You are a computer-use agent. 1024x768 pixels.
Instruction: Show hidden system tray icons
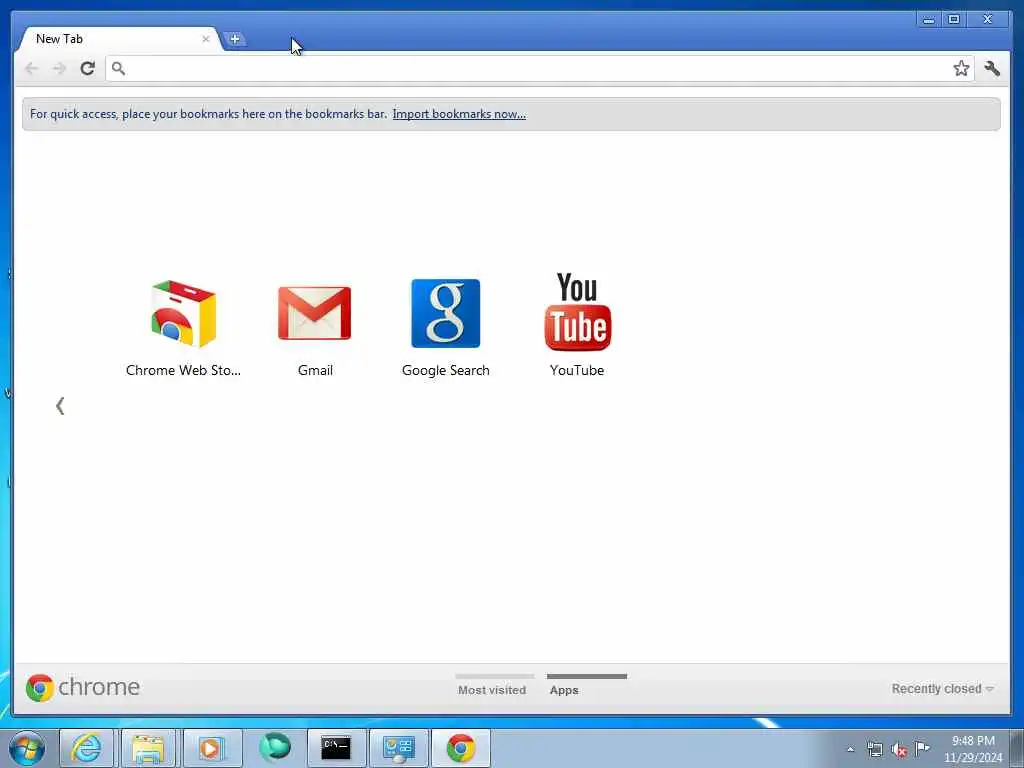click(x=850, y=749)
